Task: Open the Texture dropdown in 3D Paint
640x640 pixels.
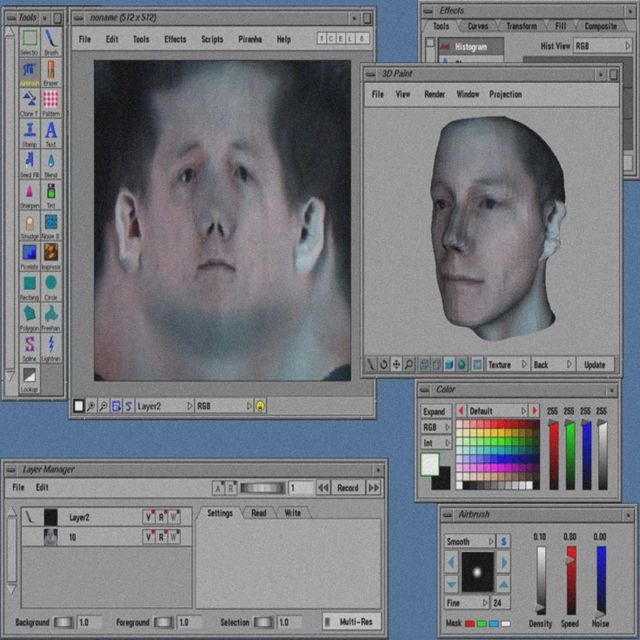Action: 508,364
